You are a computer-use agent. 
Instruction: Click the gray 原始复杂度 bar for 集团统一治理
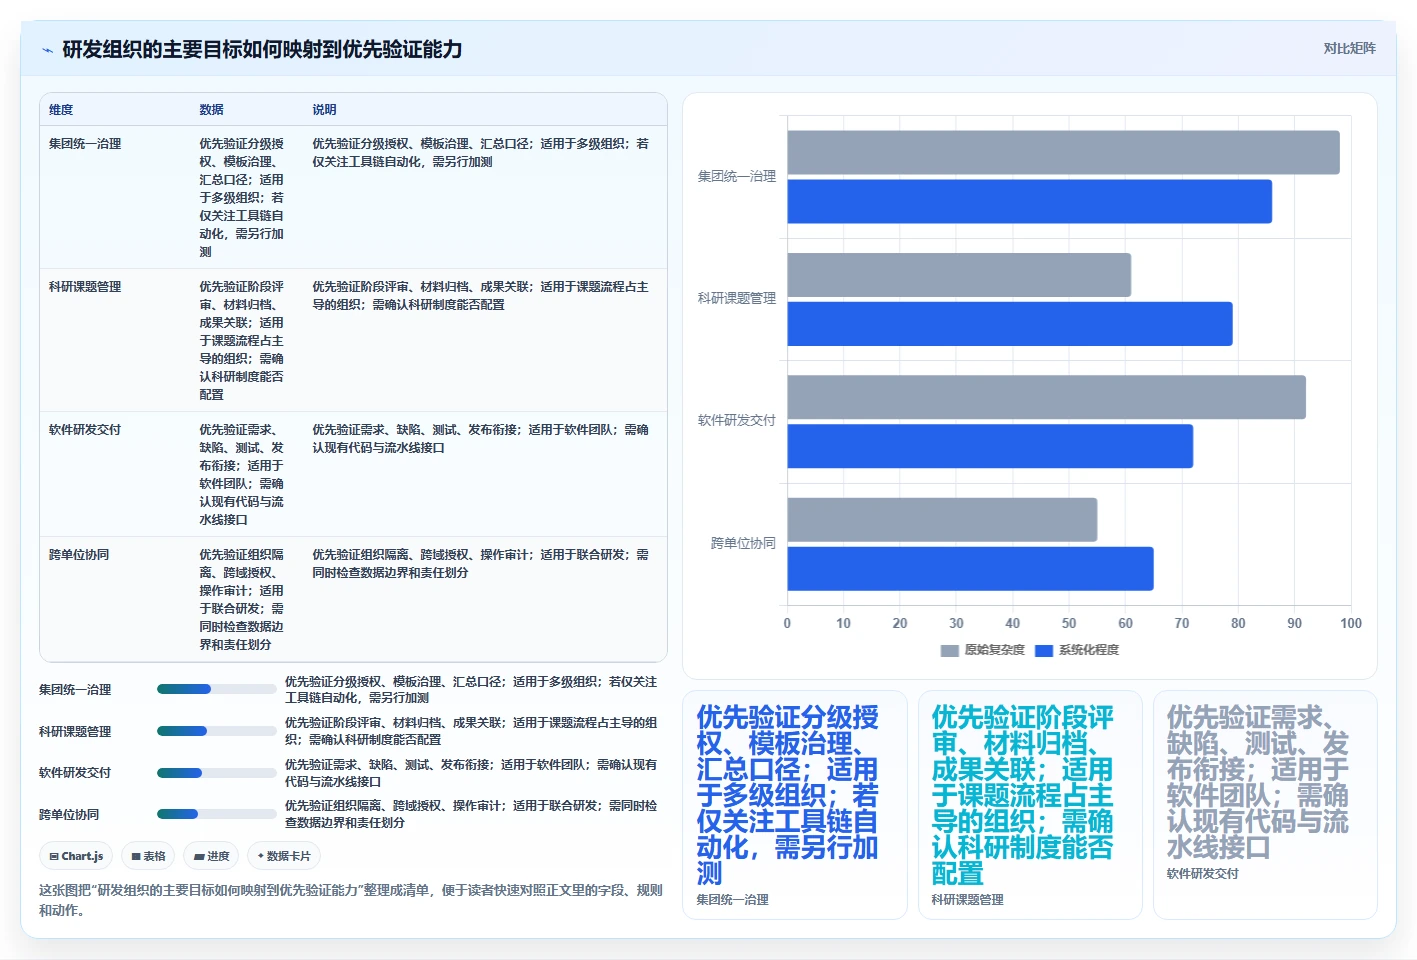point(1063,152)
